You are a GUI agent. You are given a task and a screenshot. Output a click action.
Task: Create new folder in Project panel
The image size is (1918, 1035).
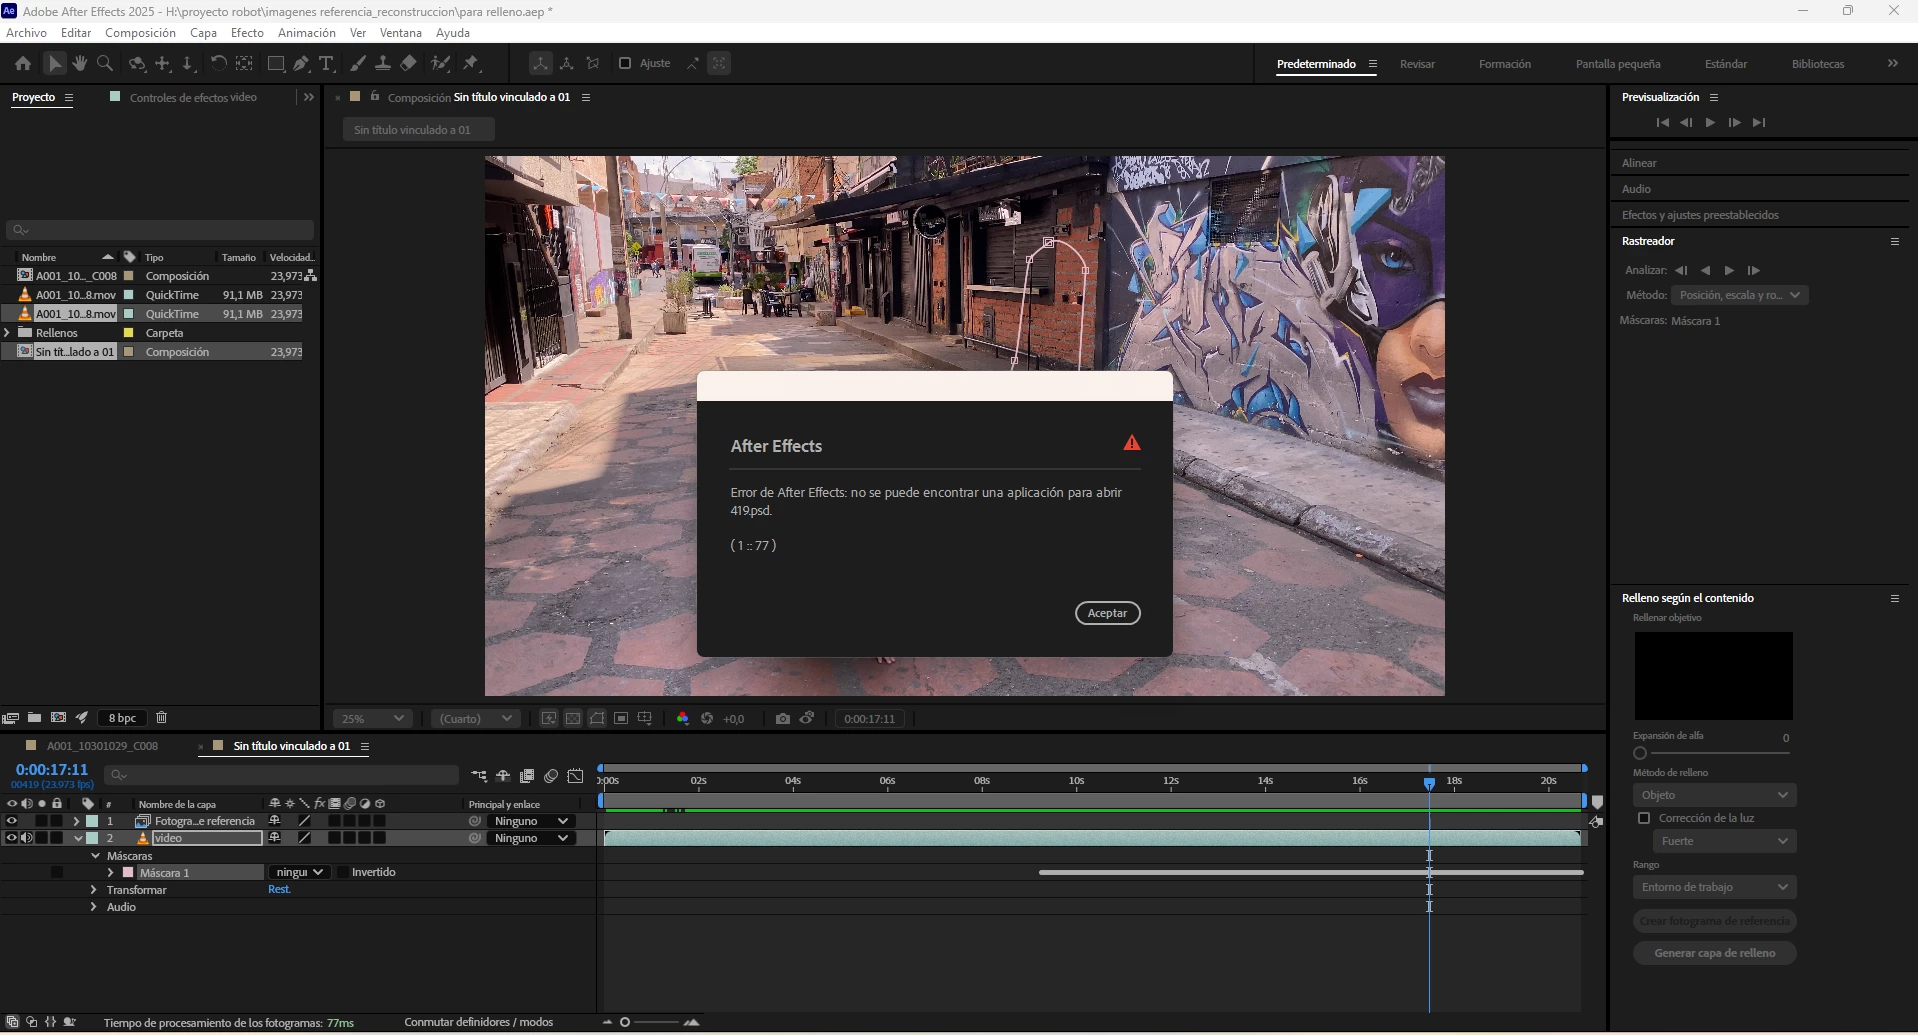(34, 717)
